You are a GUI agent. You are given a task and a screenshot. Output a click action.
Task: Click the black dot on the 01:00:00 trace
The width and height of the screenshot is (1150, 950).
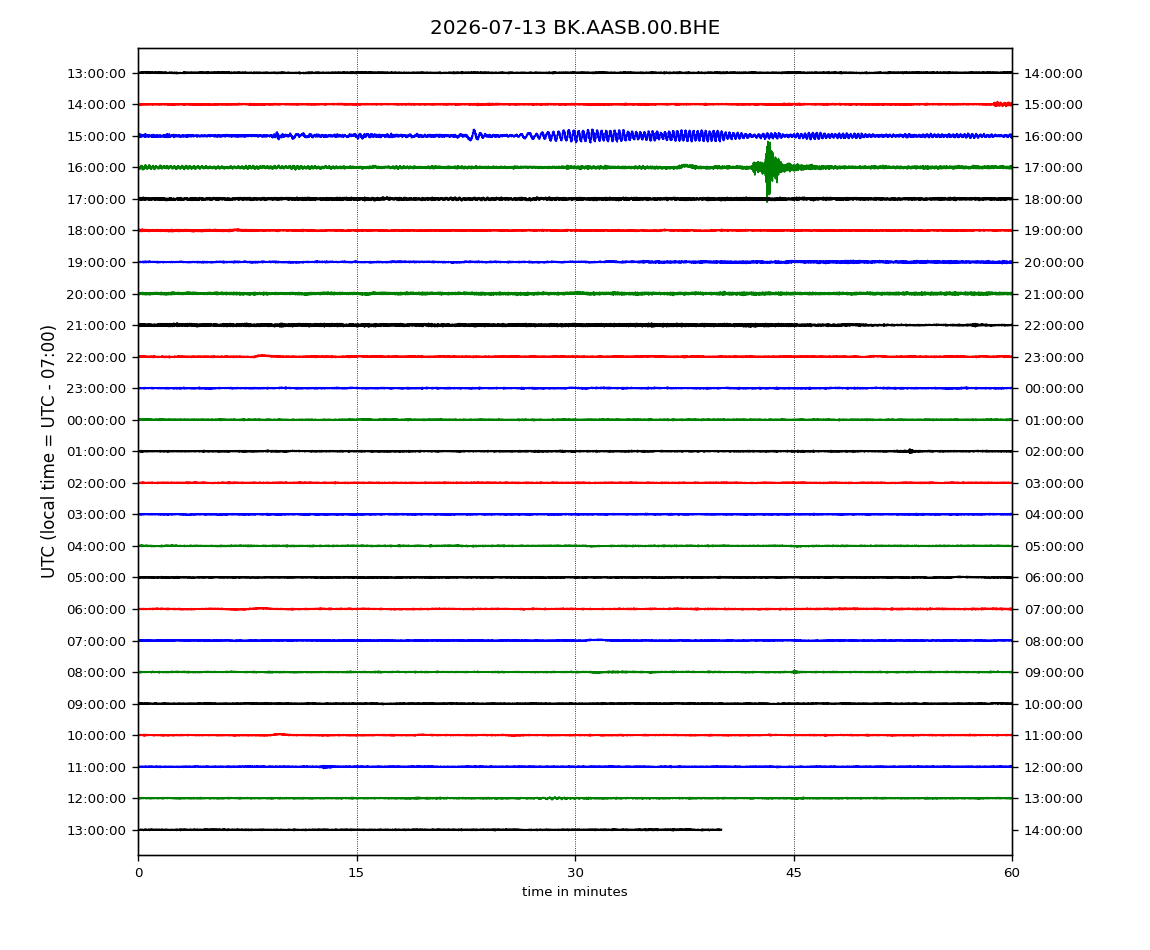[910, 451]
